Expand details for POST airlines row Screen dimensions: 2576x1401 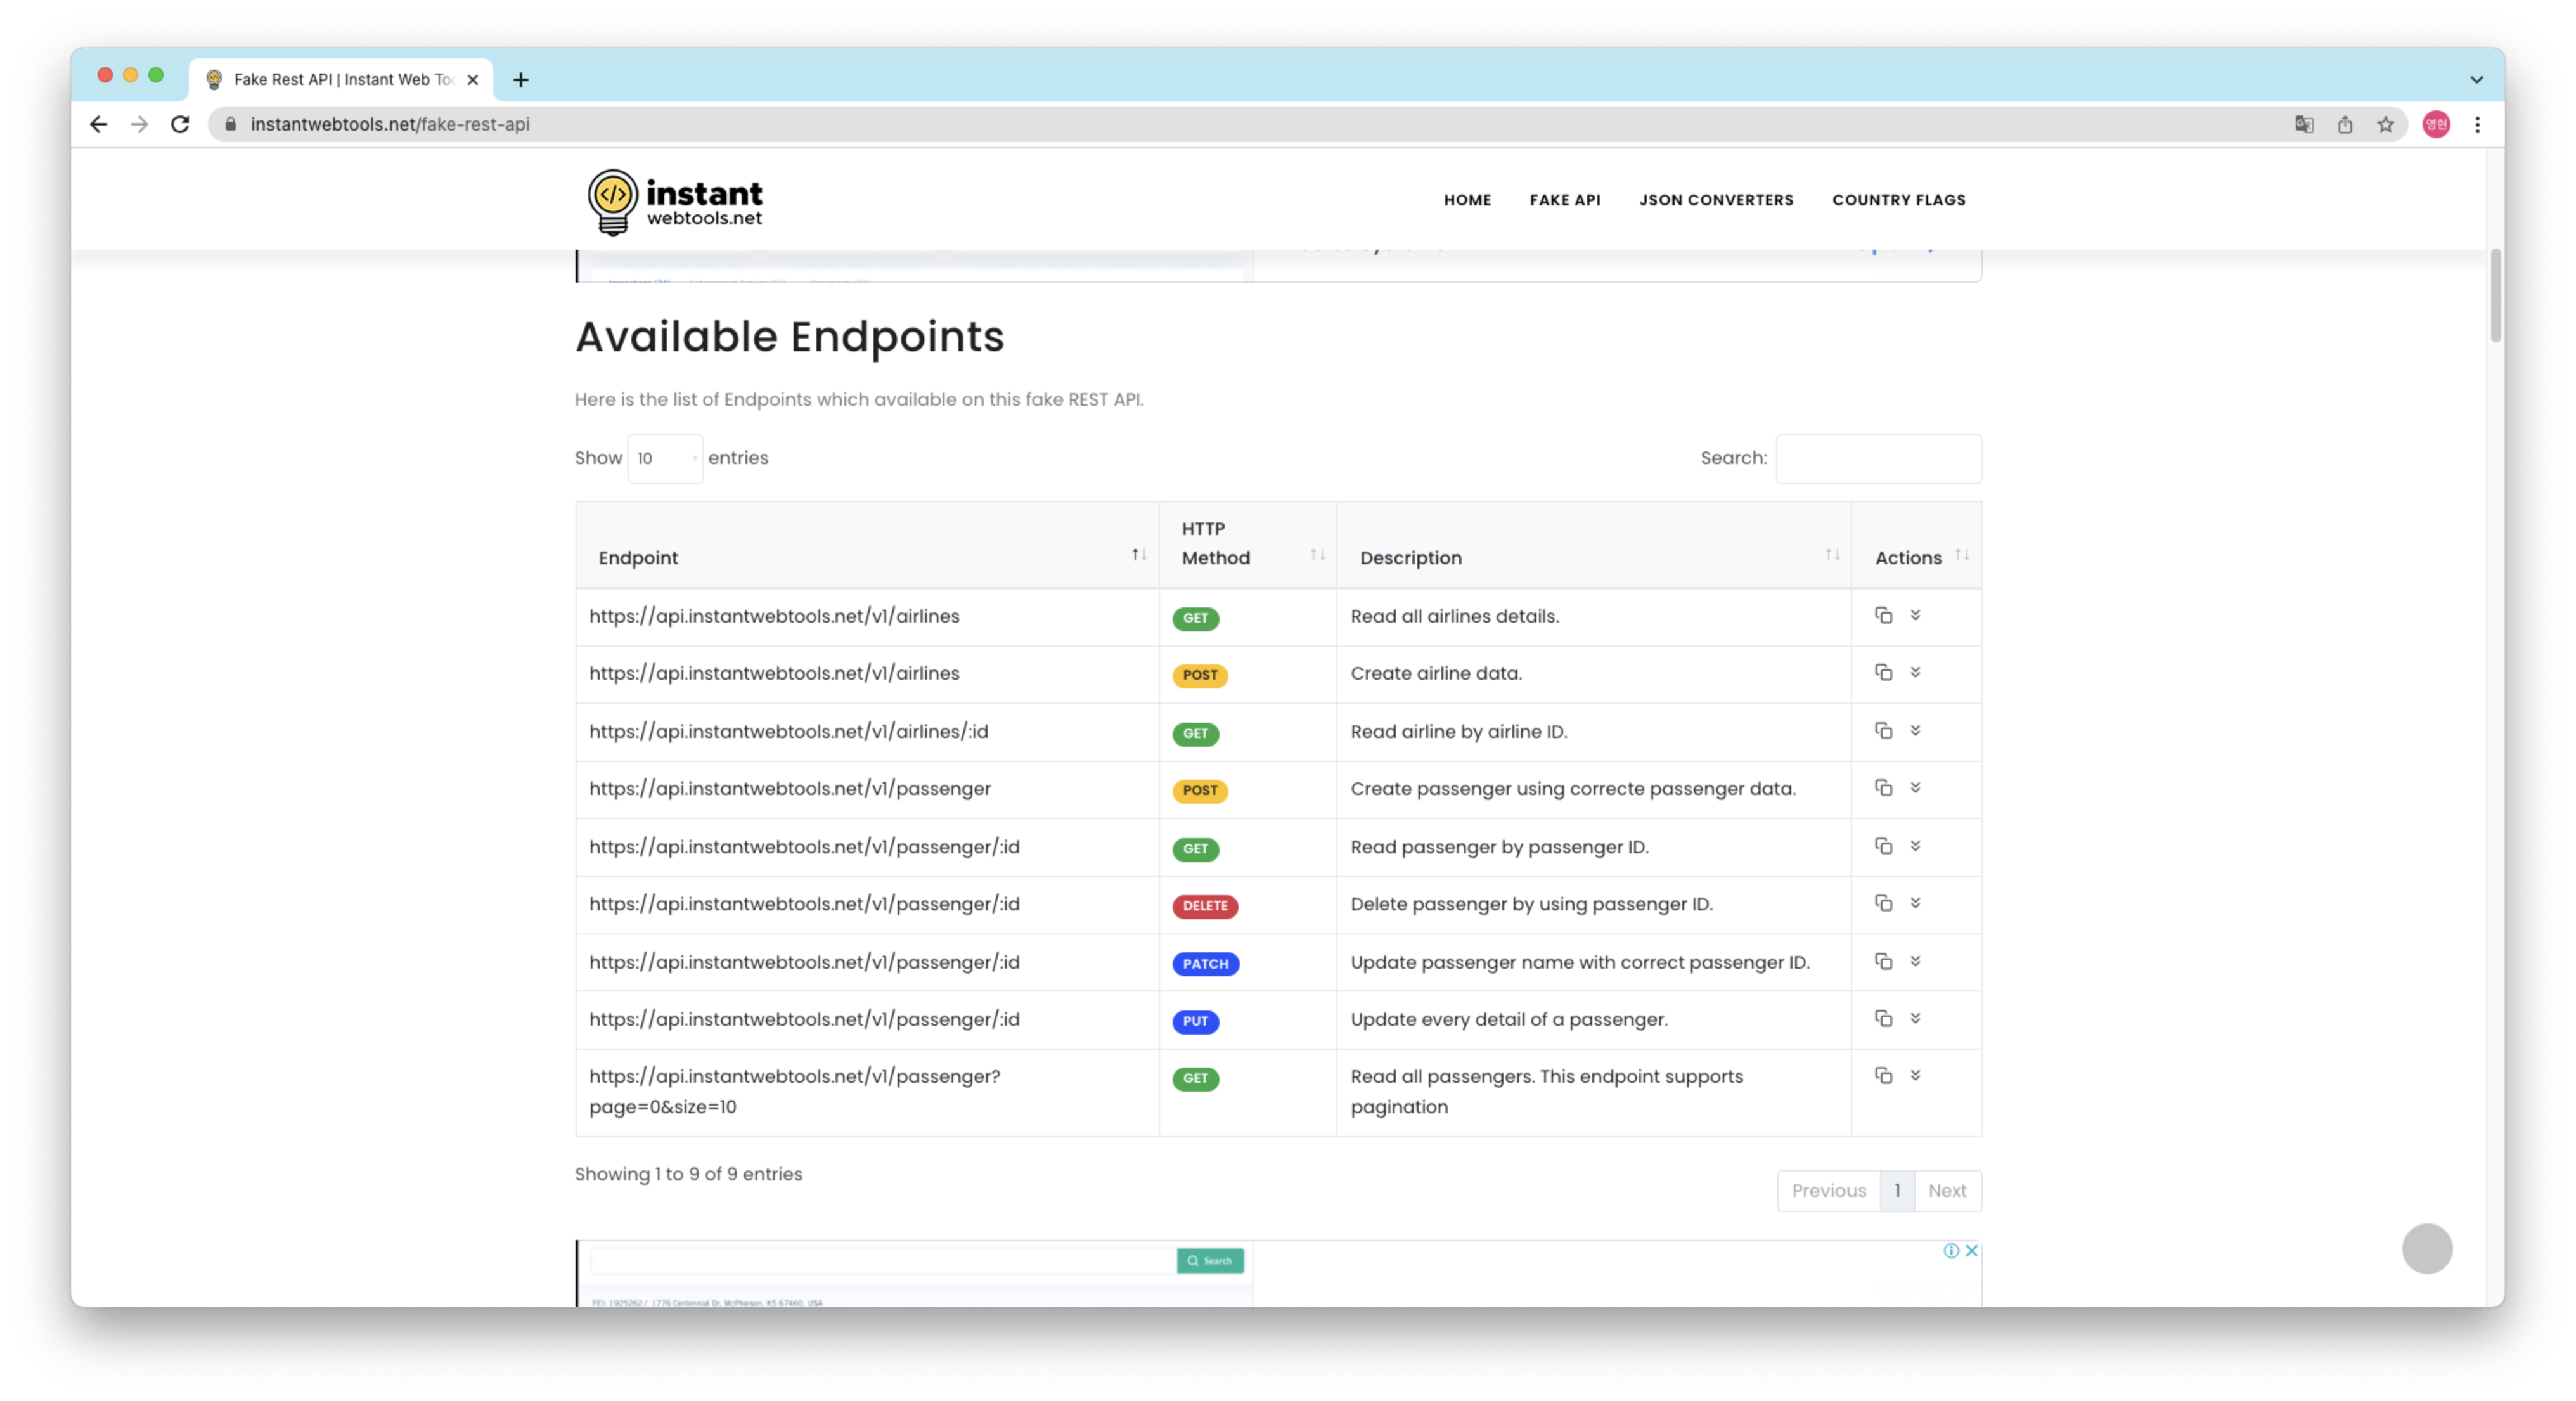[1915, 673]
